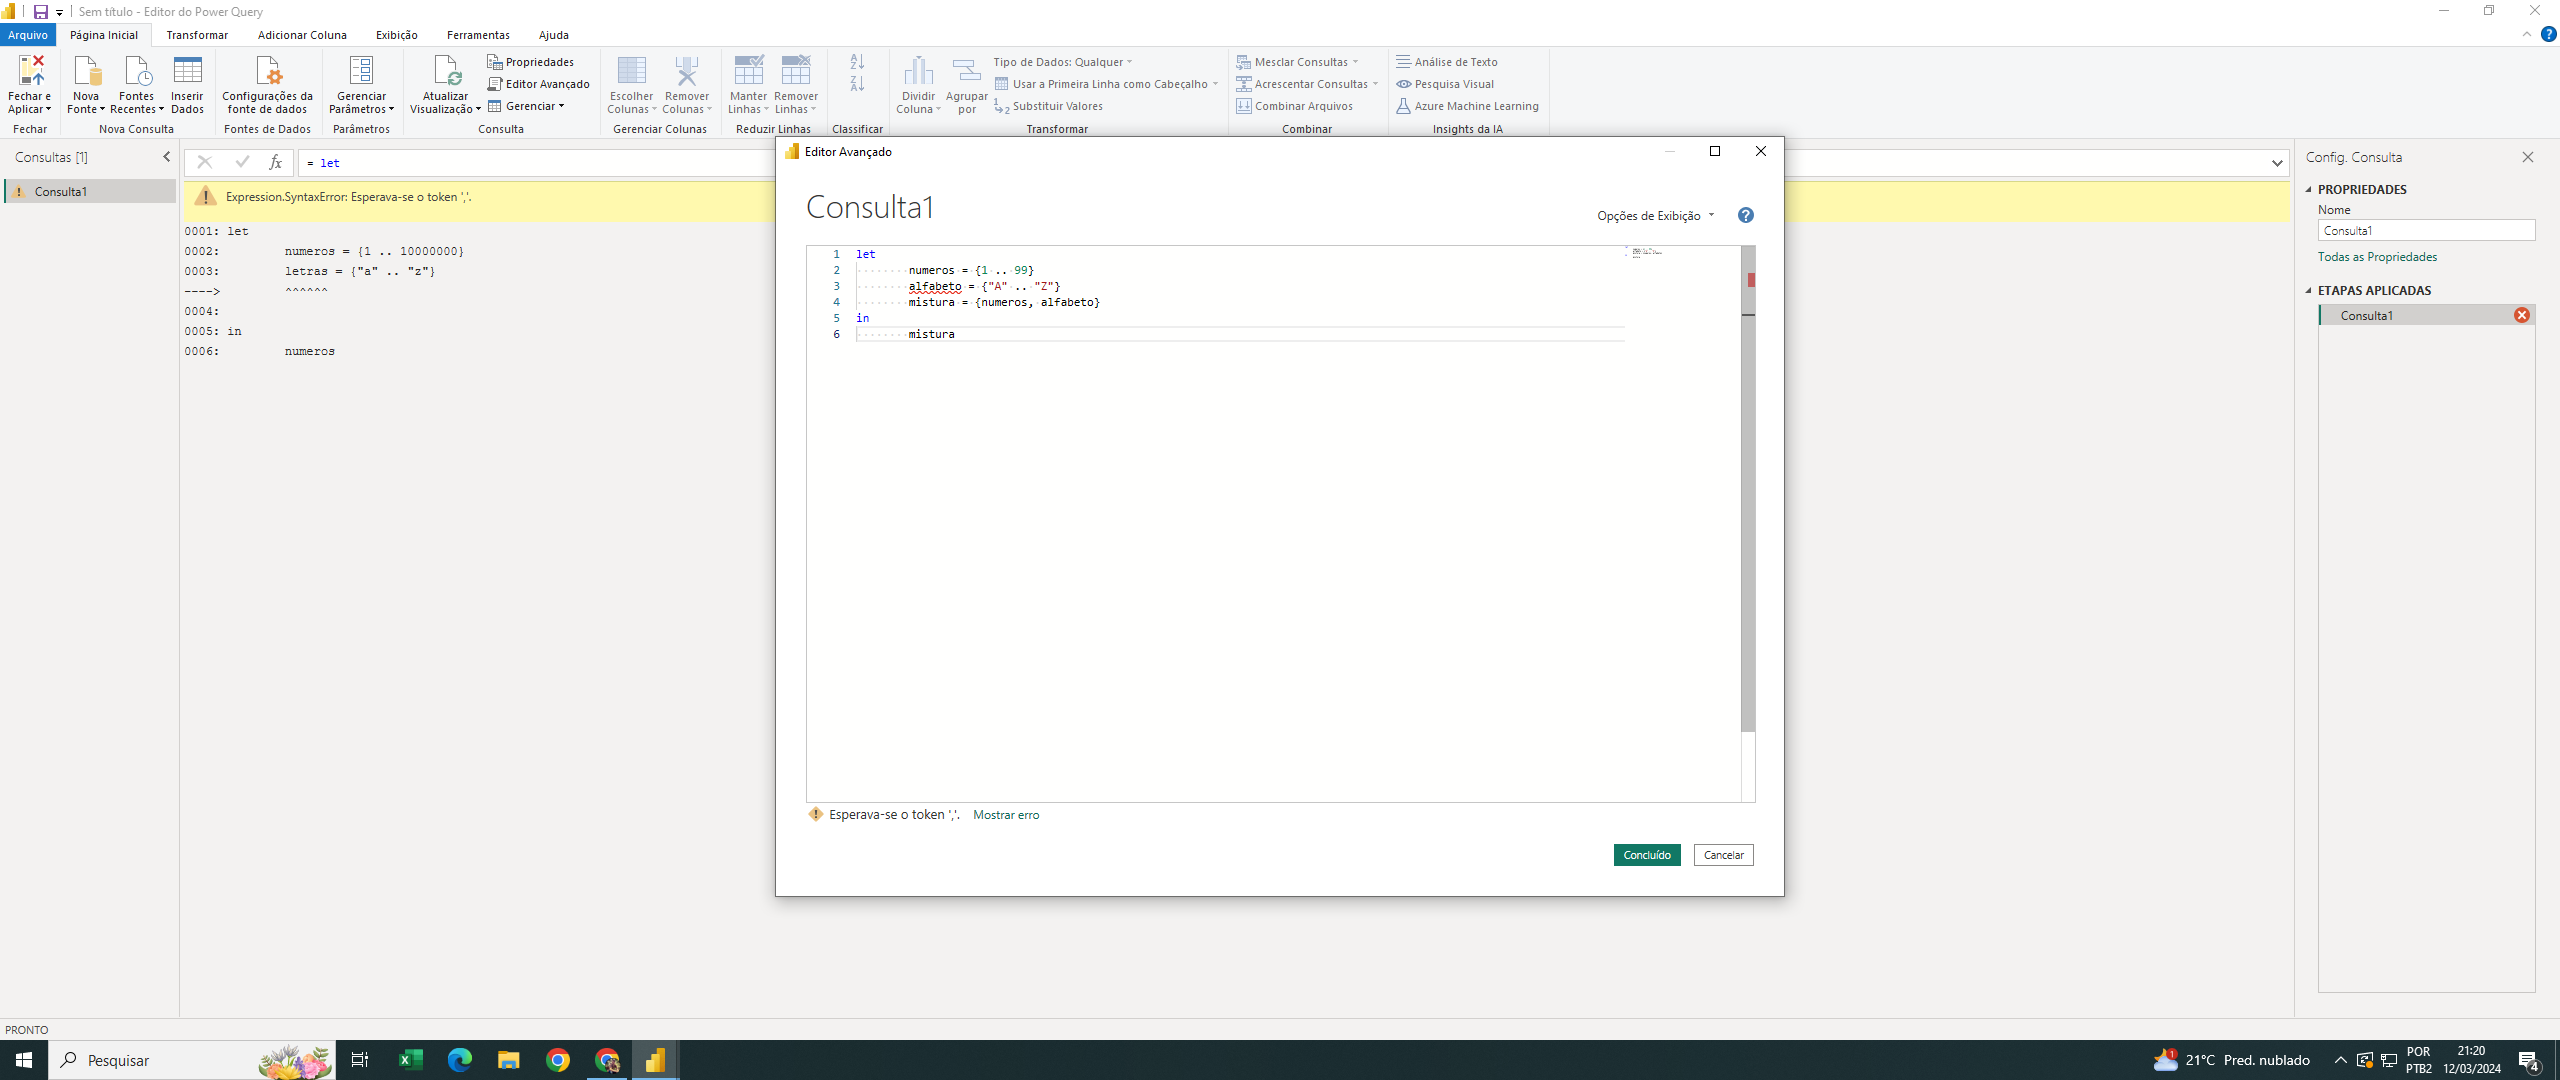Screen dimensions: 2560x1080
Task: Click Gerenciar Parâmetros icon
Action: tap(361, 71)
